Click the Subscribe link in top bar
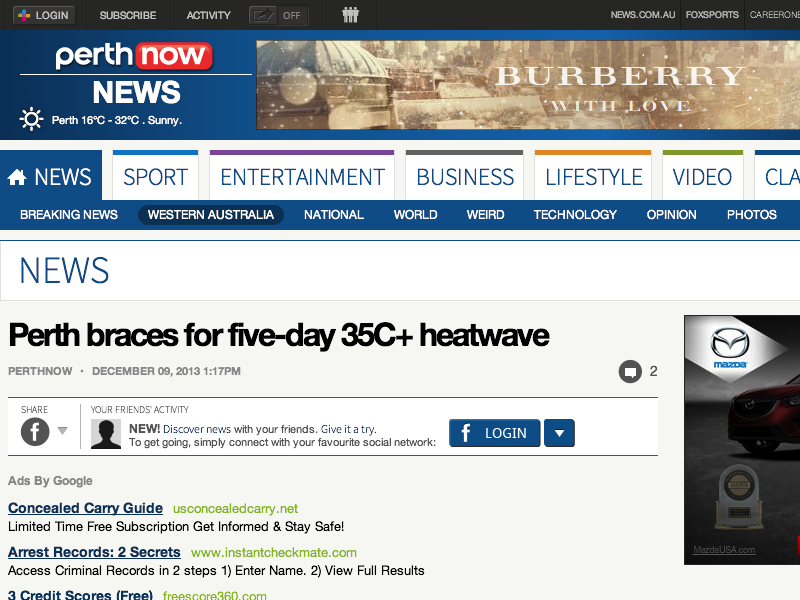This screenshot has height=600, width=800. (x=128, y=15)
